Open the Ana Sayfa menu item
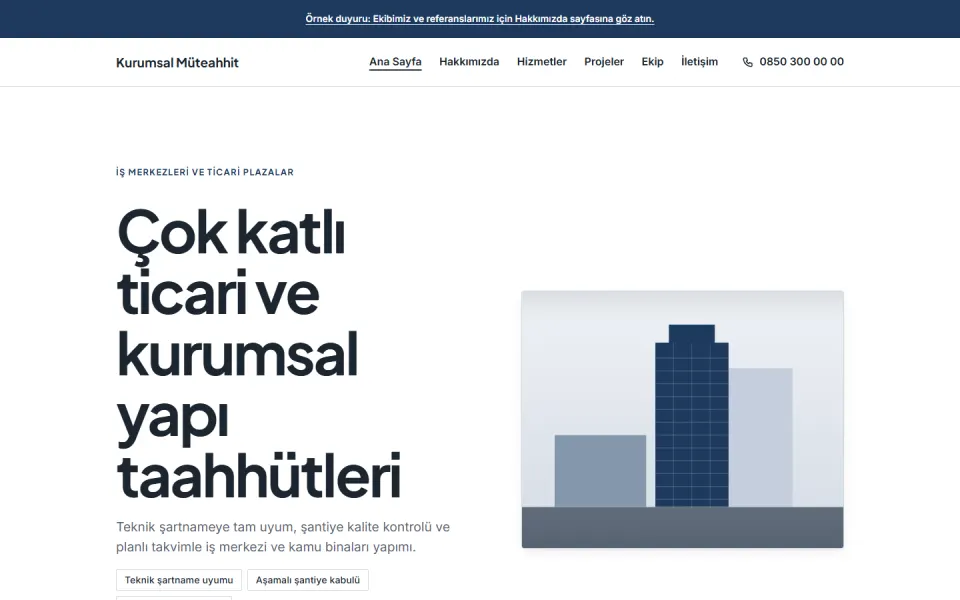Image resolution: width=960 pixels, height=600 pixels. (x=395, y=62)
